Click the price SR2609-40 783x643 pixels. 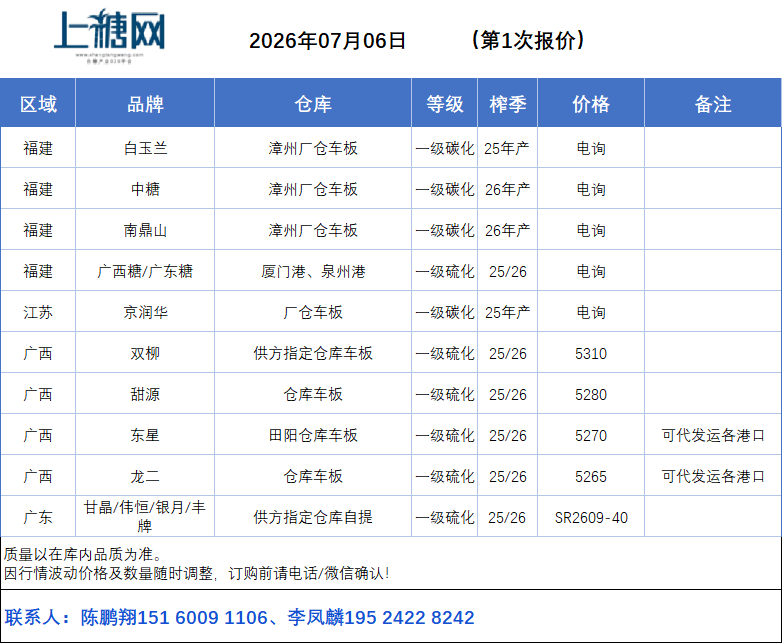tap(591, 517)
